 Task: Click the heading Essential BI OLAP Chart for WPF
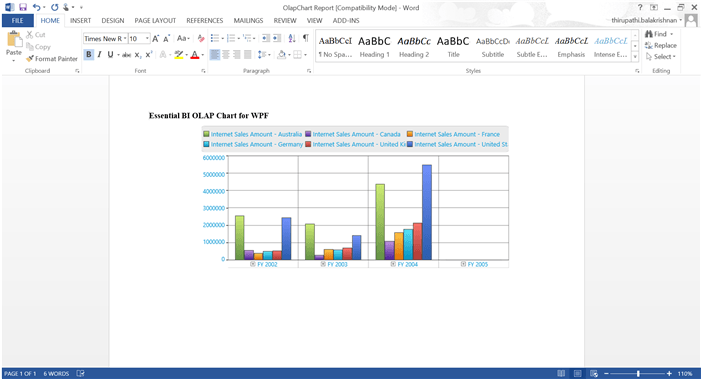click(x=209, y=116)
